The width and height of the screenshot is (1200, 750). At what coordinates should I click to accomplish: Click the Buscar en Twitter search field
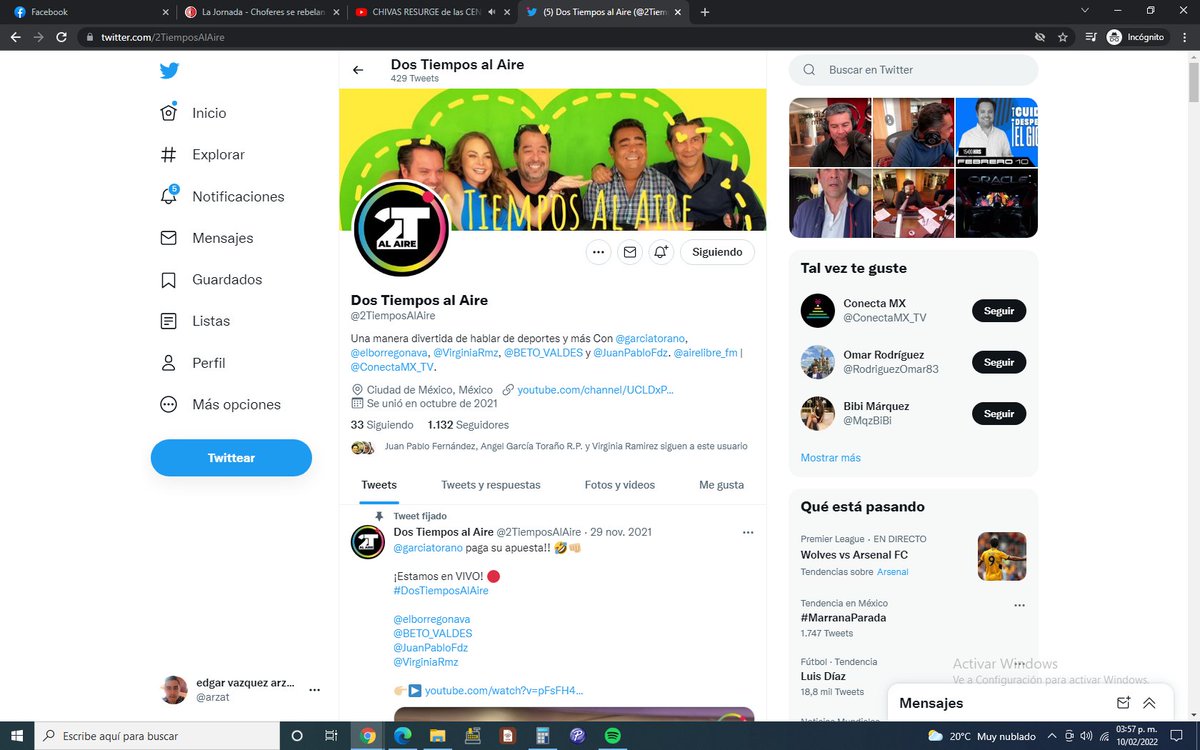[x=913, y=70]
